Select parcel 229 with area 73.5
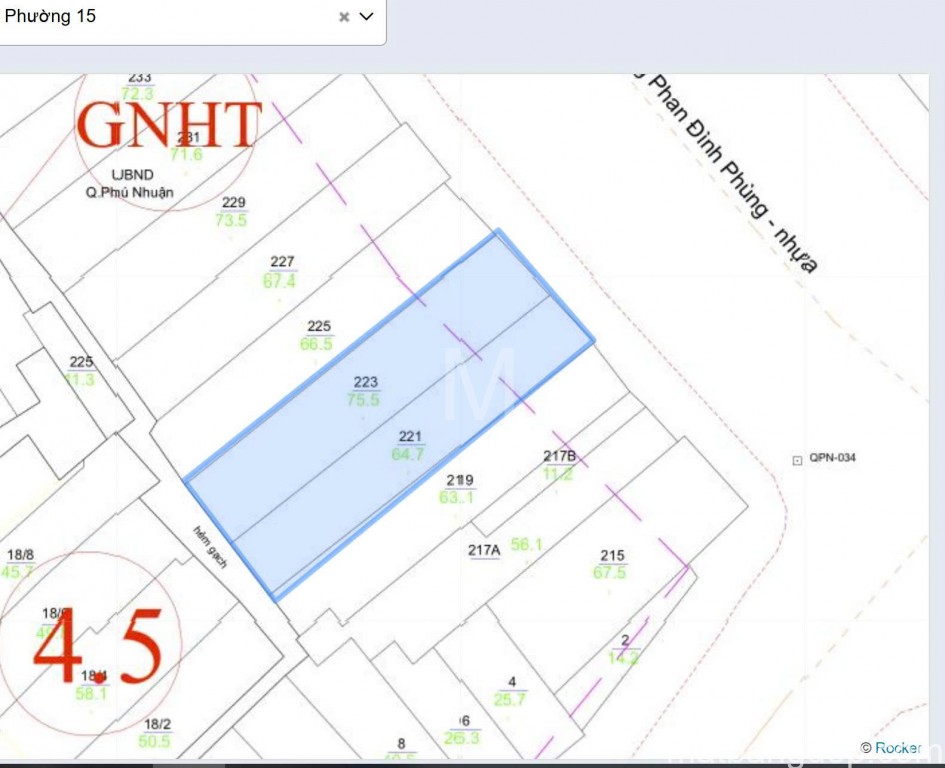This screenshot has width=945, height=768. pyautogui.click(x=232, y=211)
